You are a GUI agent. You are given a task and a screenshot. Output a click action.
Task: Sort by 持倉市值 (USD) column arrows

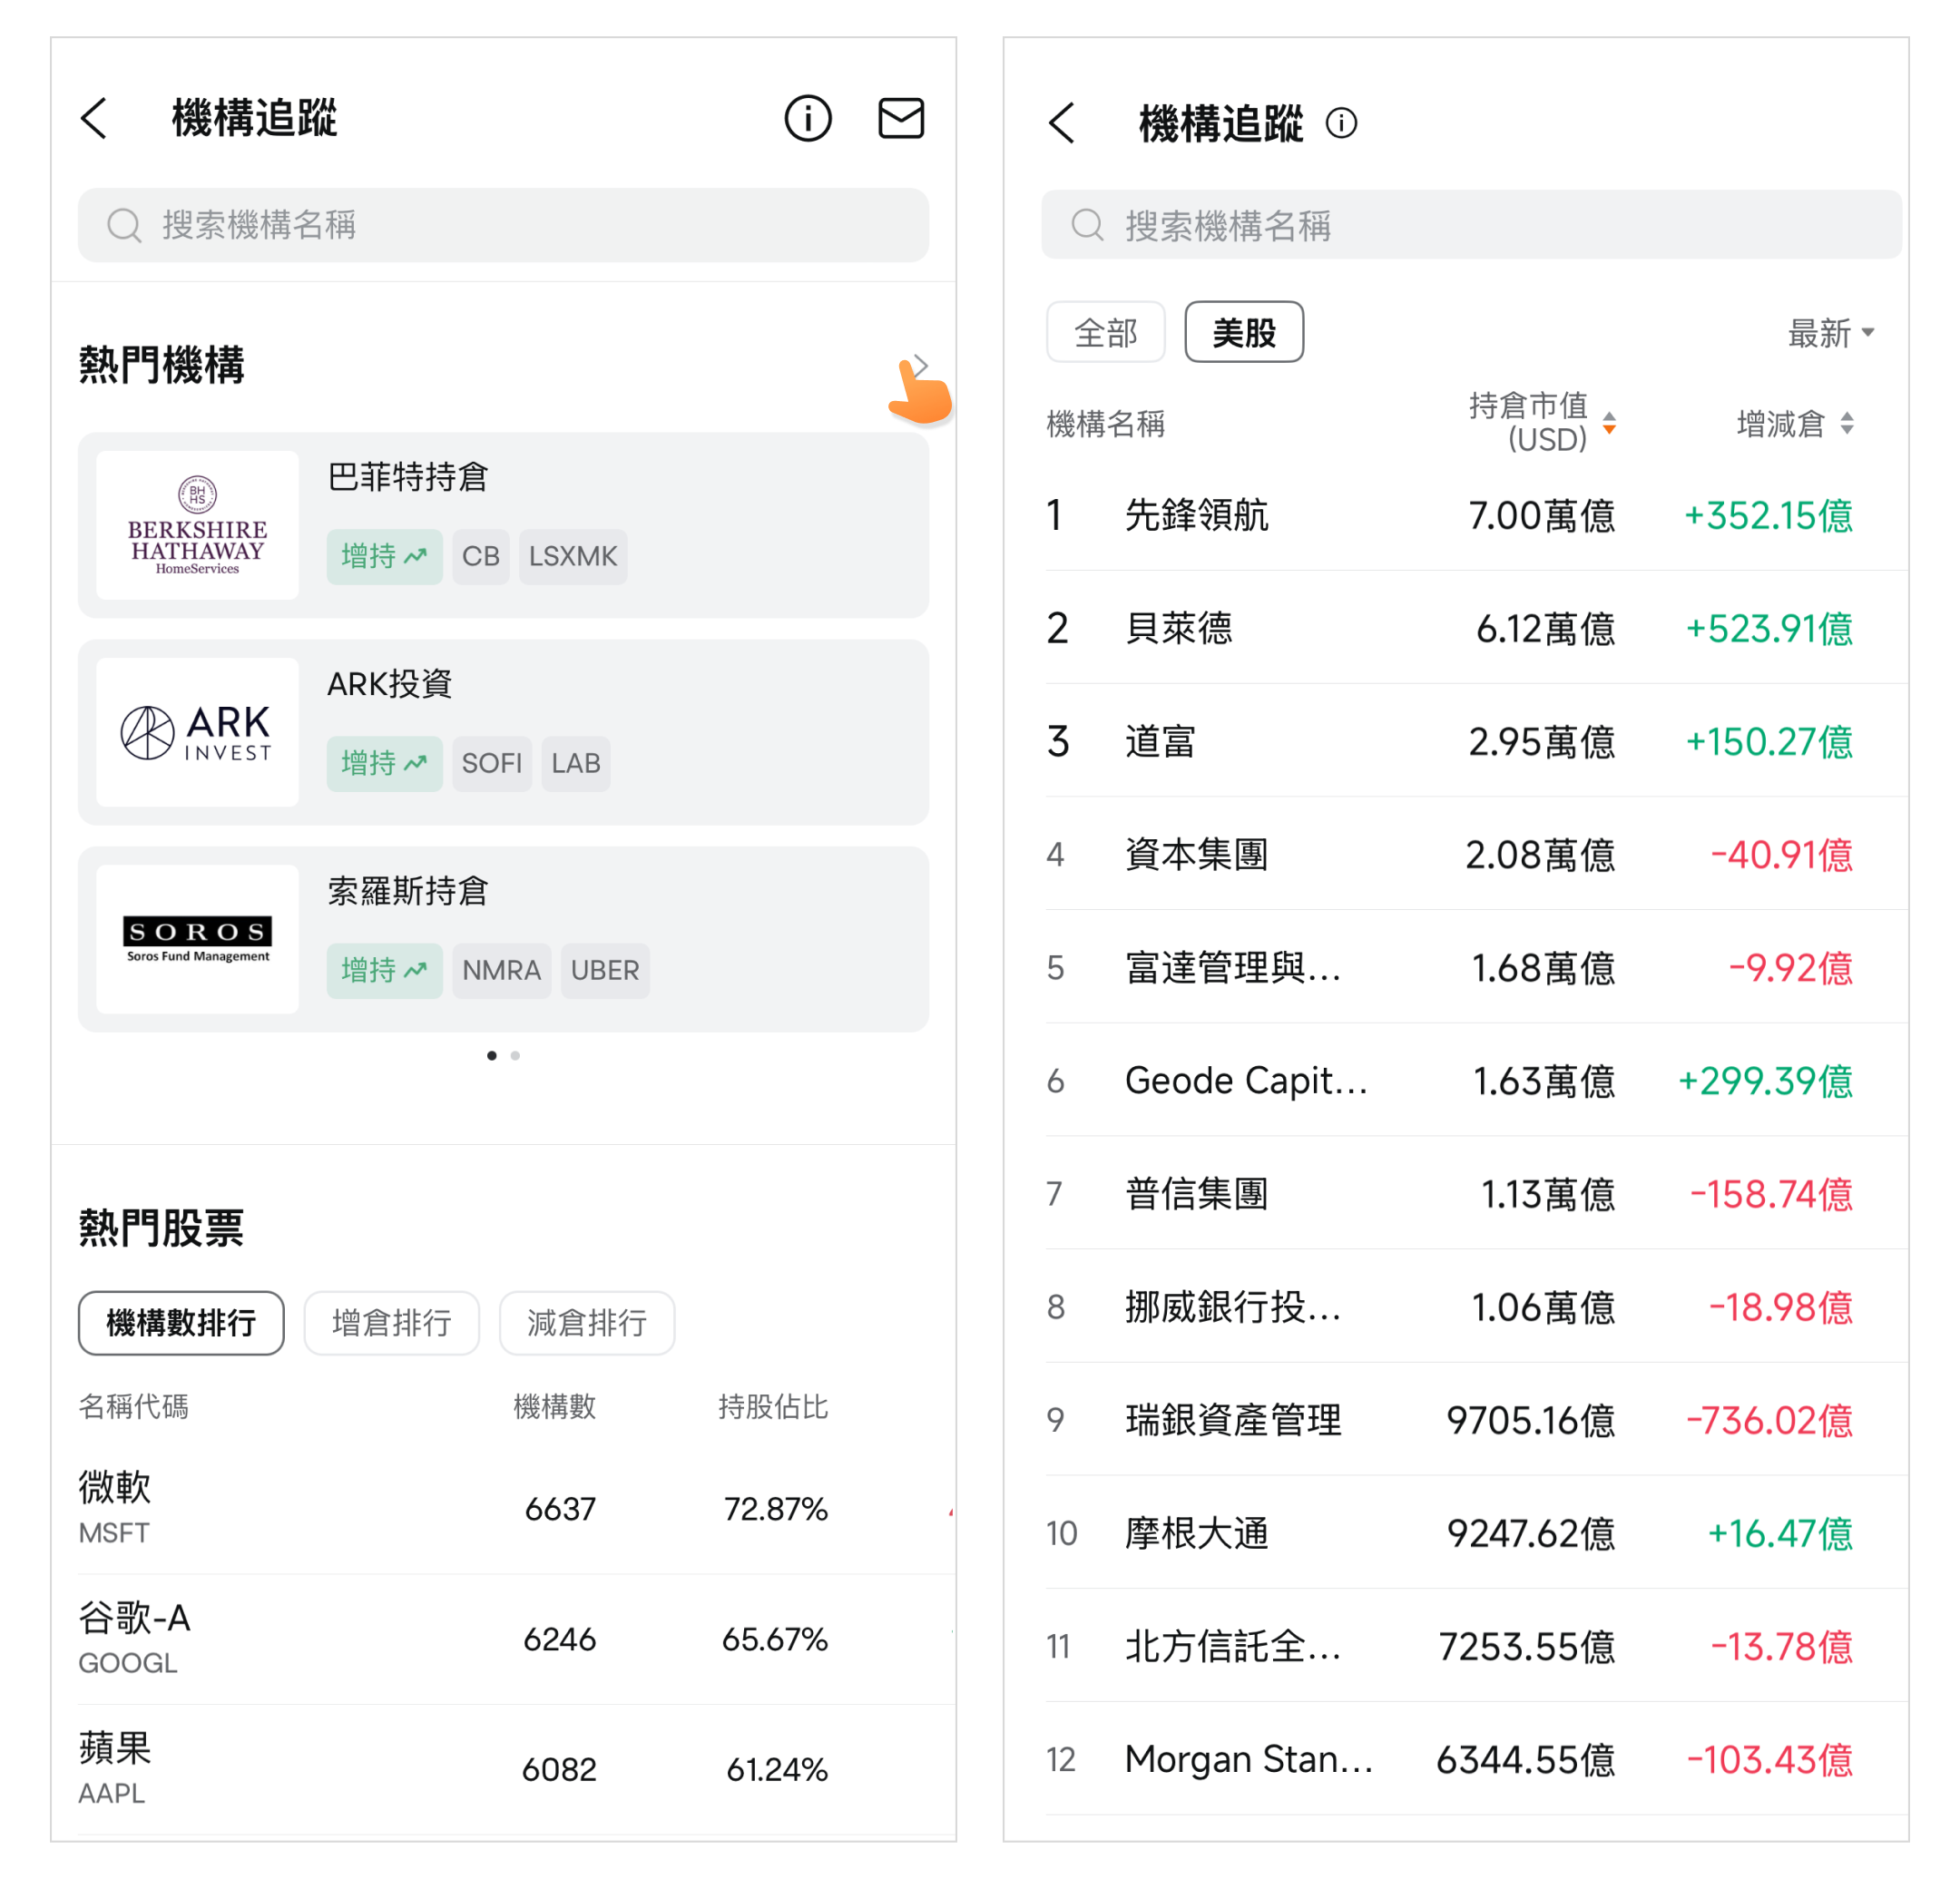point(1609,423)
